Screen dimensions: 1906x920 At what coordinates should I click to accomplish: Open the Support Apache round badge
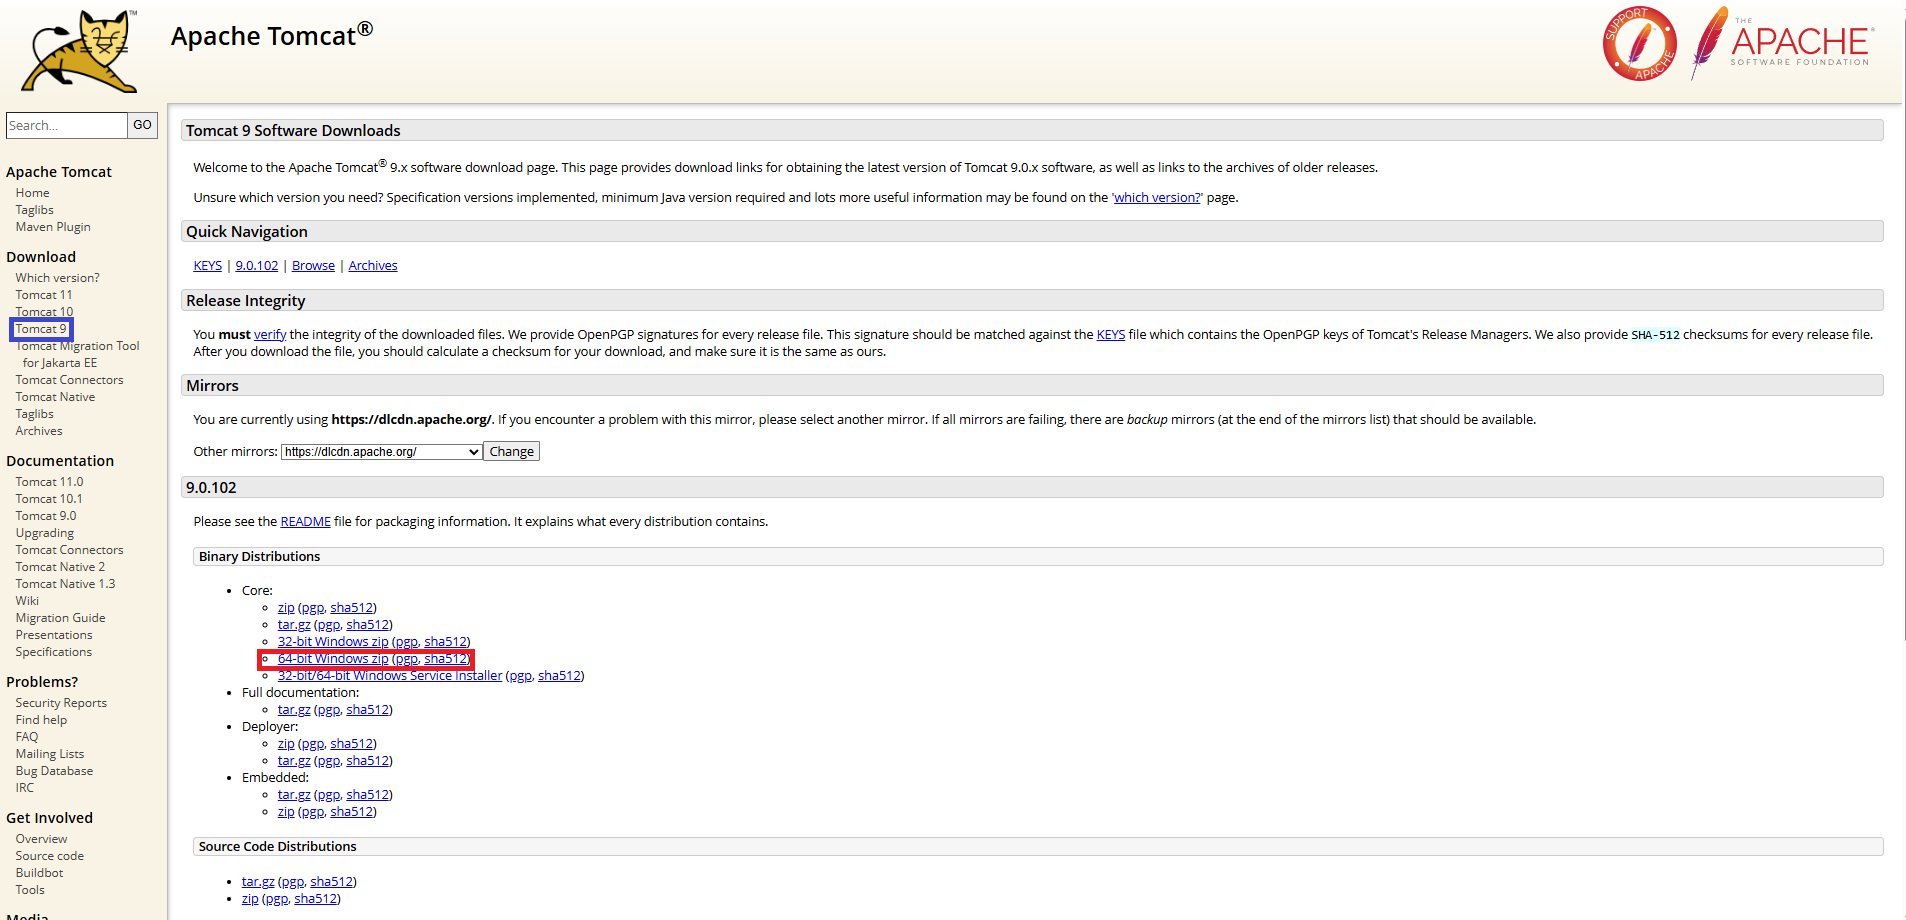[1639, 44]
